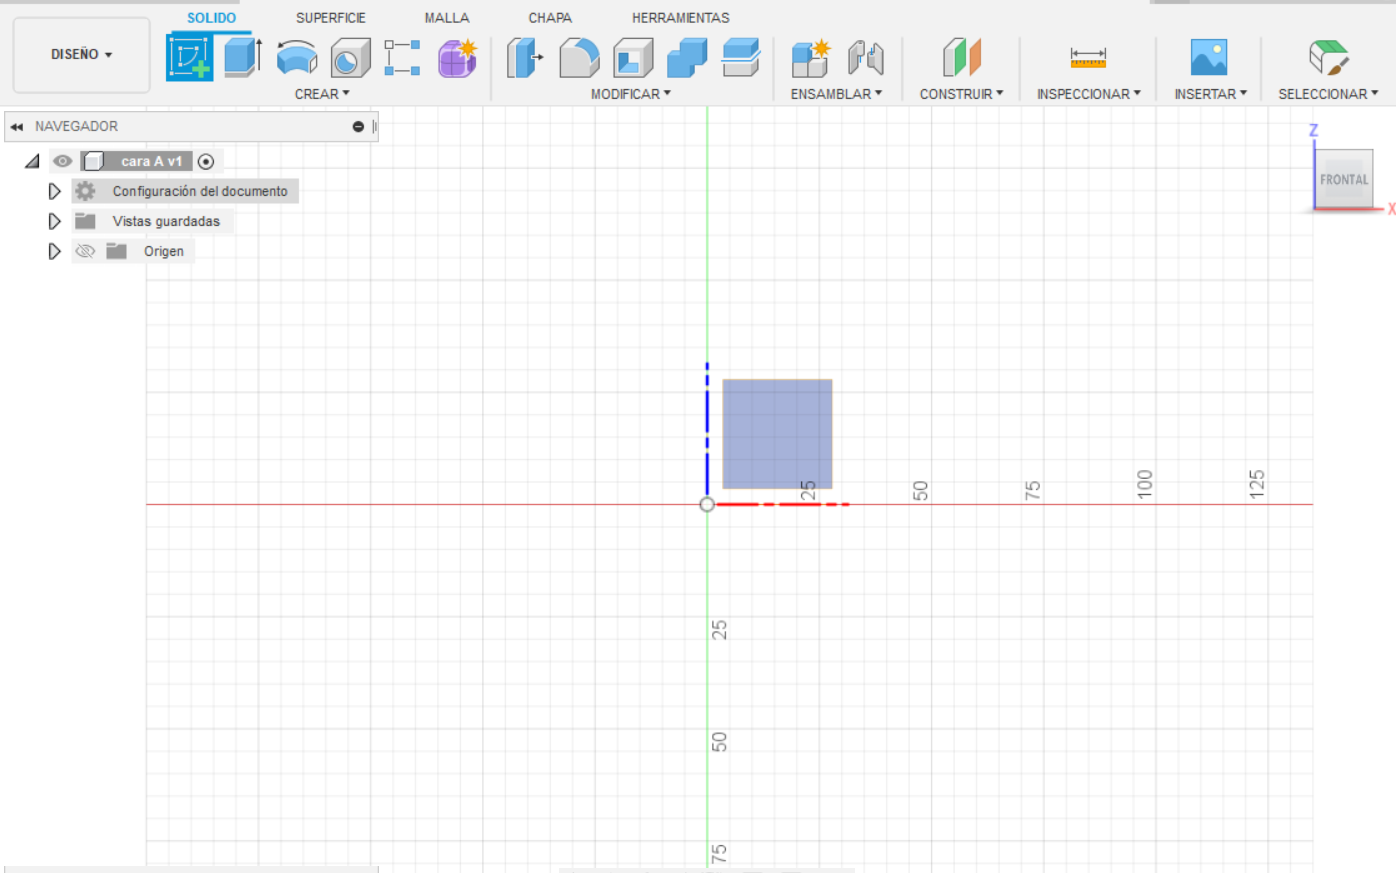Expand the Configuración del documento node
Image resolution: width=1396 pixels, height=873 pixels.
point(55,191)
